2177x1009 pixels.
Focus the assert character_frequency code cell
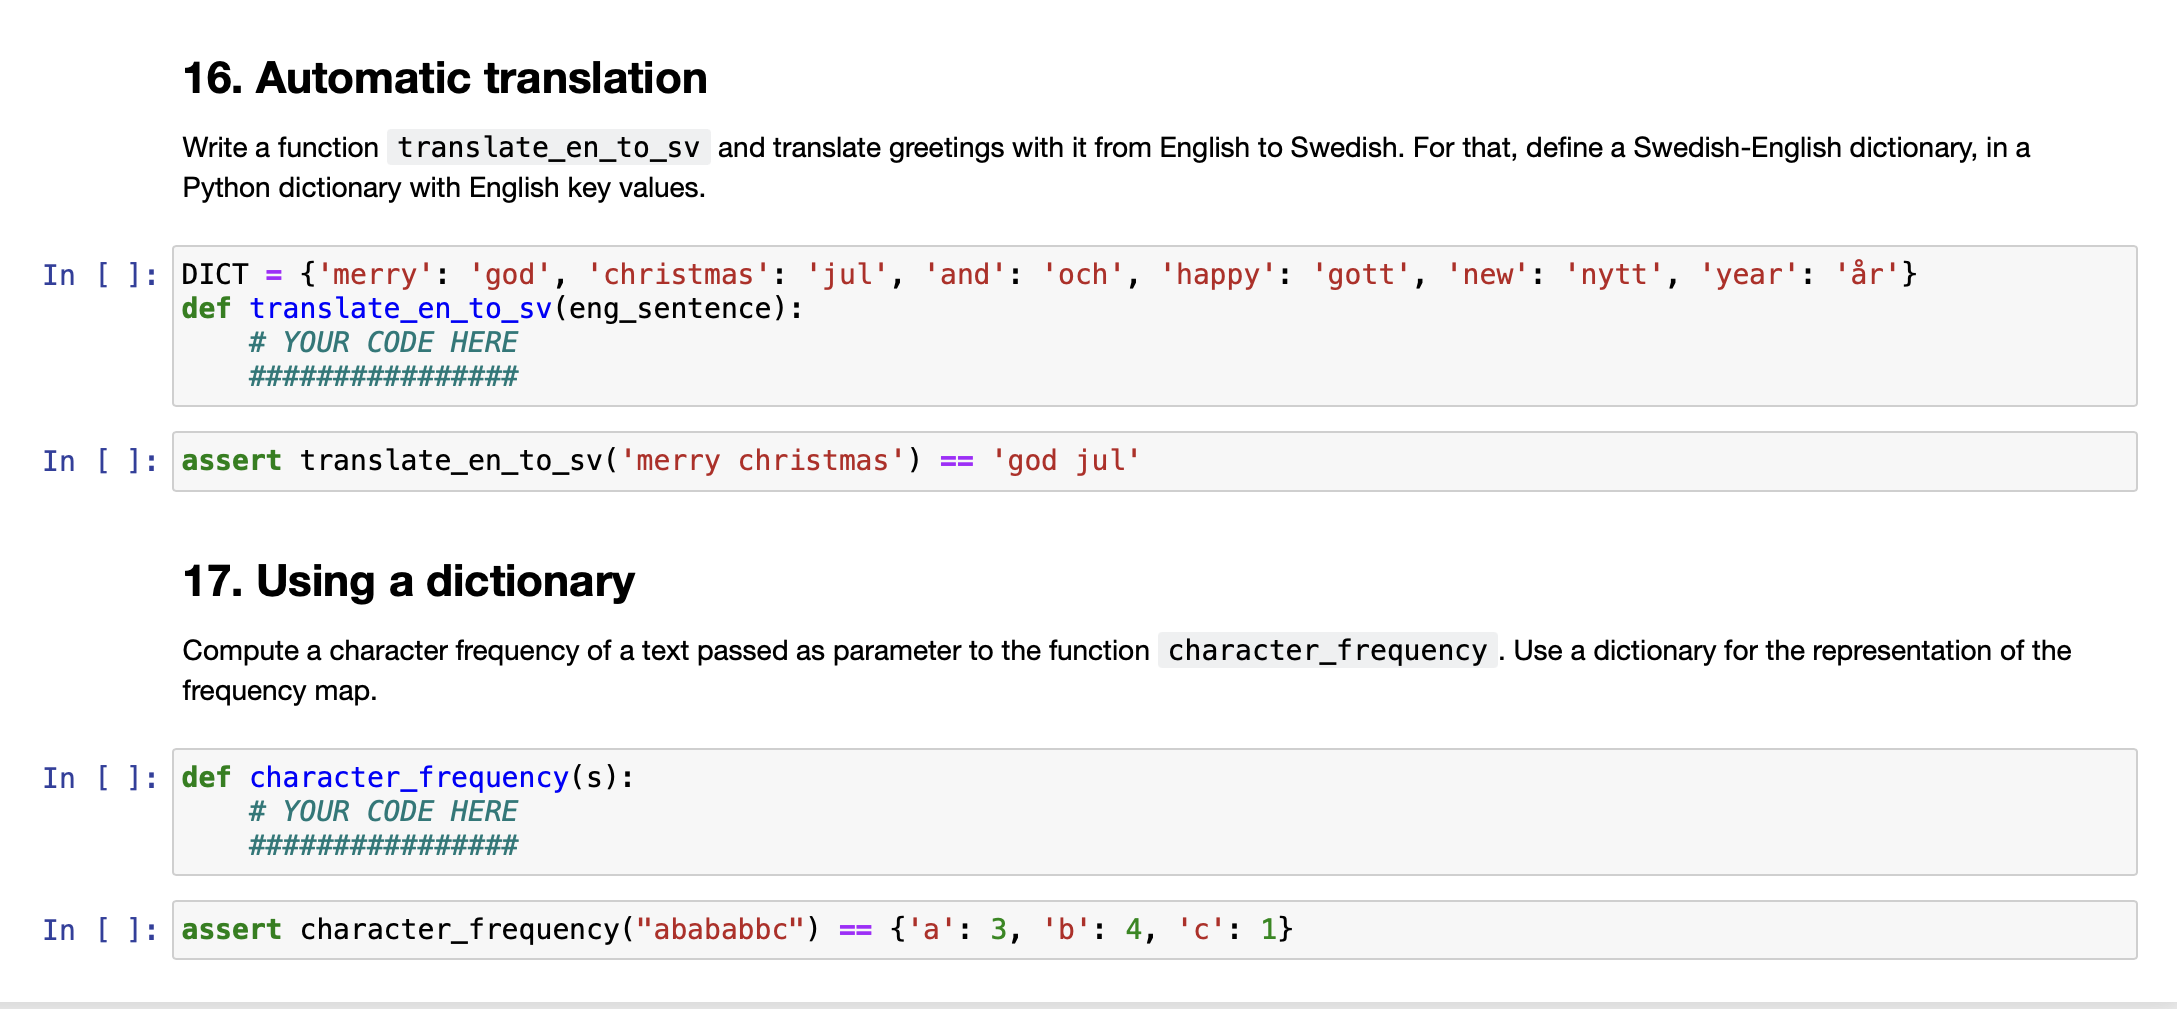(1154, 930)
